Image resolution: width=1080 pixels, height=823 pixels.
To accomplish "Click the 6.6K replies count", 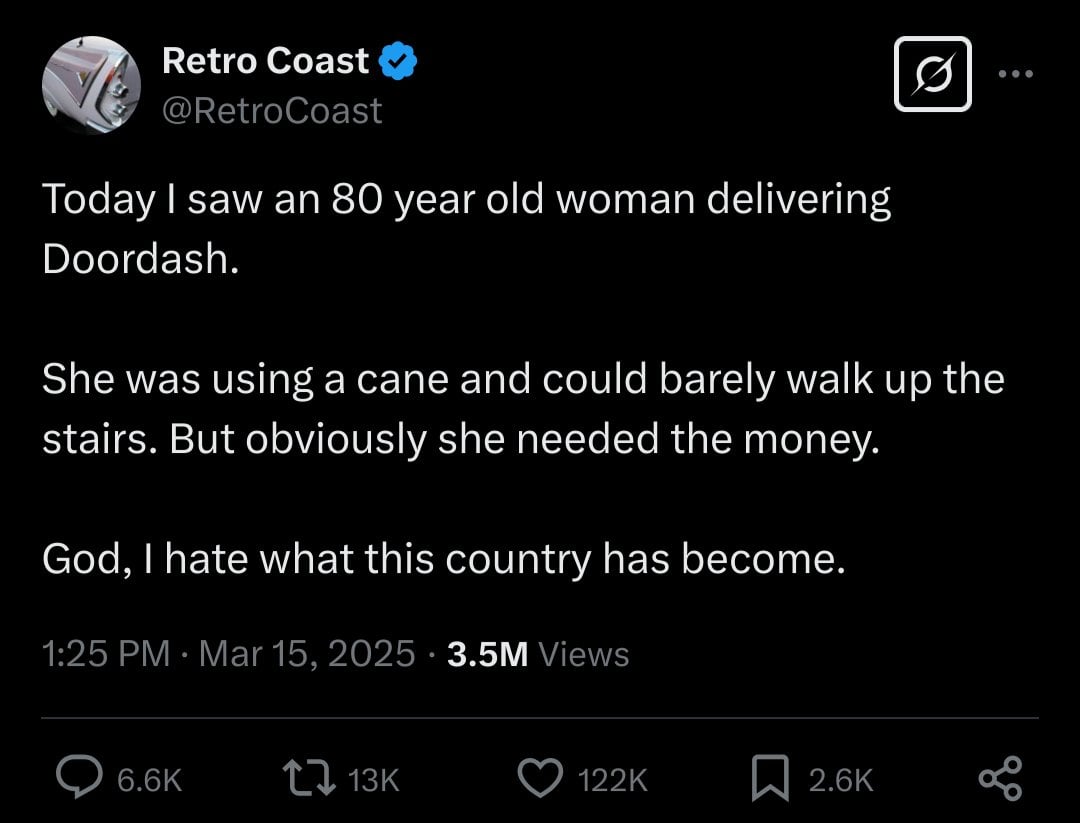I will [150, 780].
